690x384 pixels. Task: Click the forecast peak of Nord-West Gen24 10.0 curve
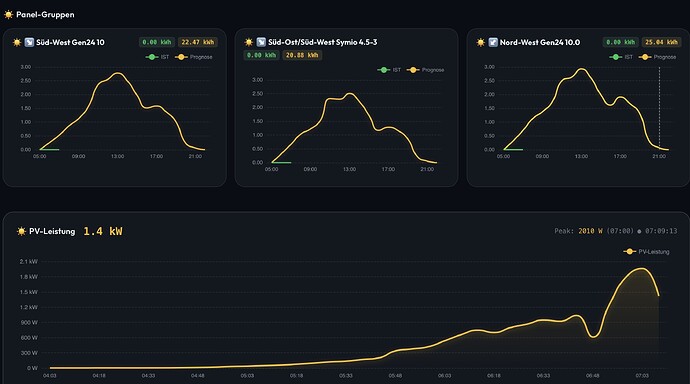582,69
